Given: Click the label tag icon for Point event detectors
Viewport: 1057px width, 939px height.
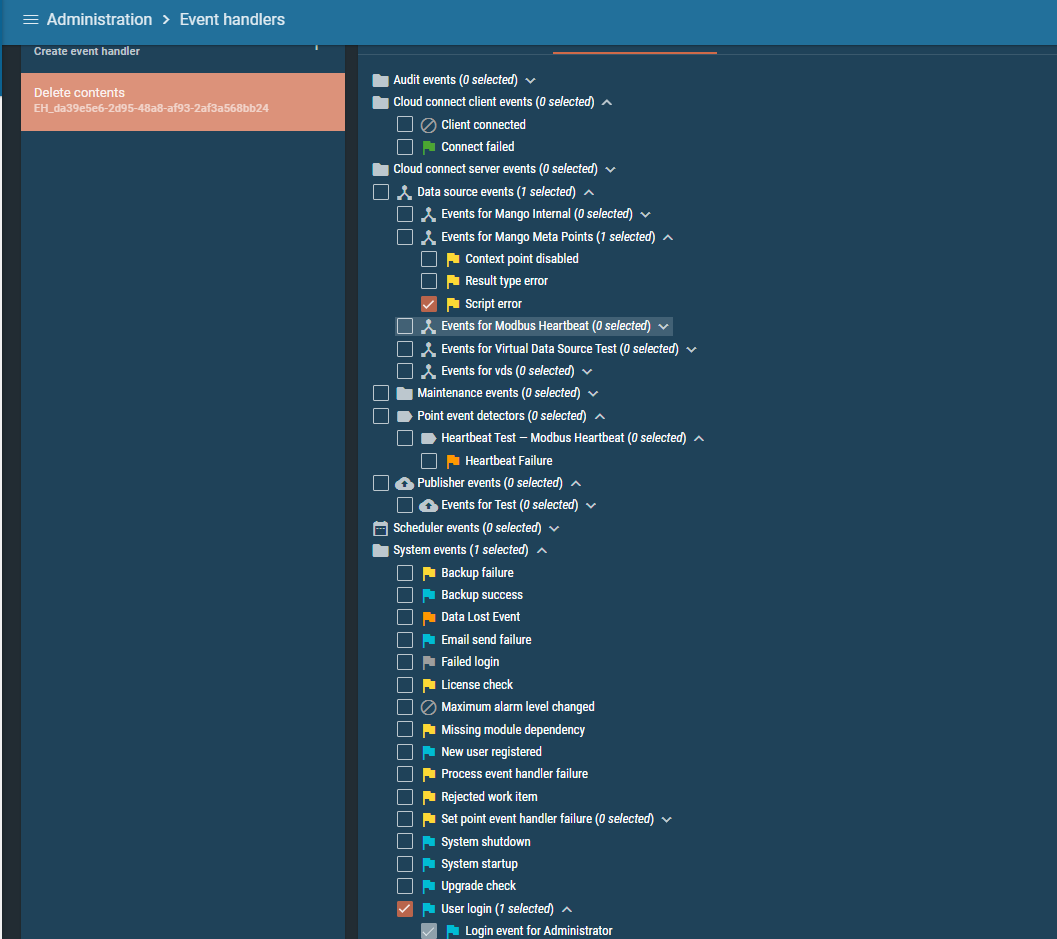Looking at the screenshot, I should click(x=404, y=416).
